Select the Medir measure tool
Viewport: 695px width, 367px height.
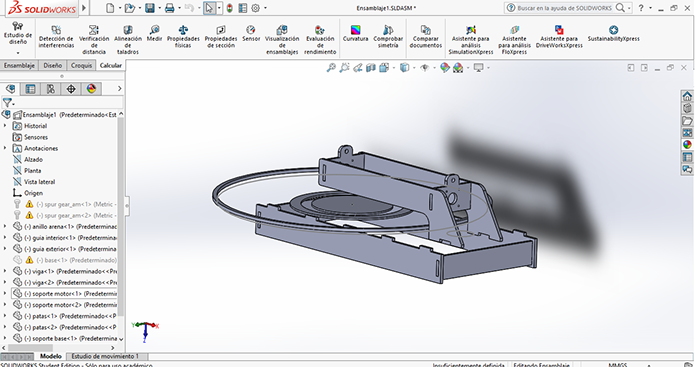coord(154,33)
